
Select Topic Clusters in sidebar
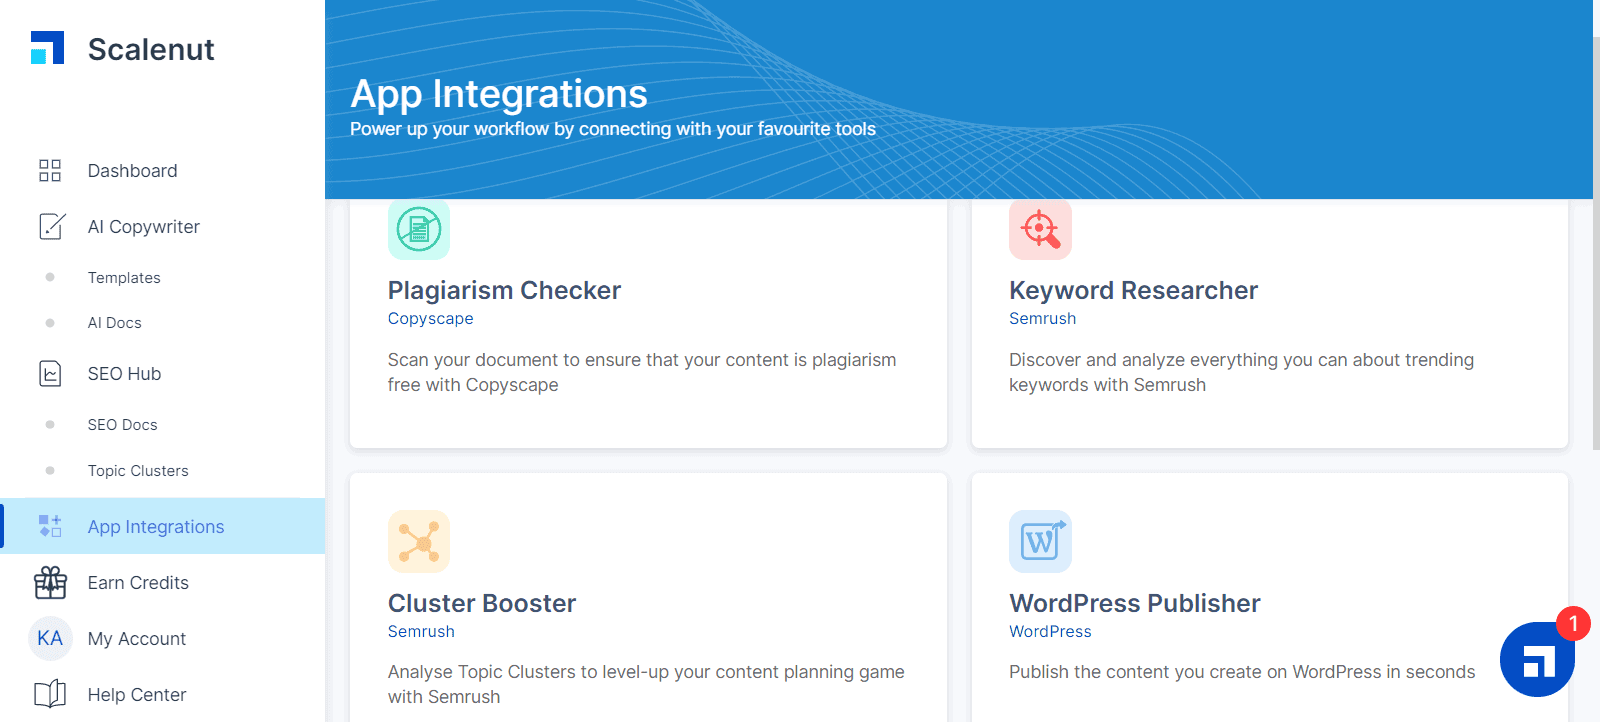138,471
